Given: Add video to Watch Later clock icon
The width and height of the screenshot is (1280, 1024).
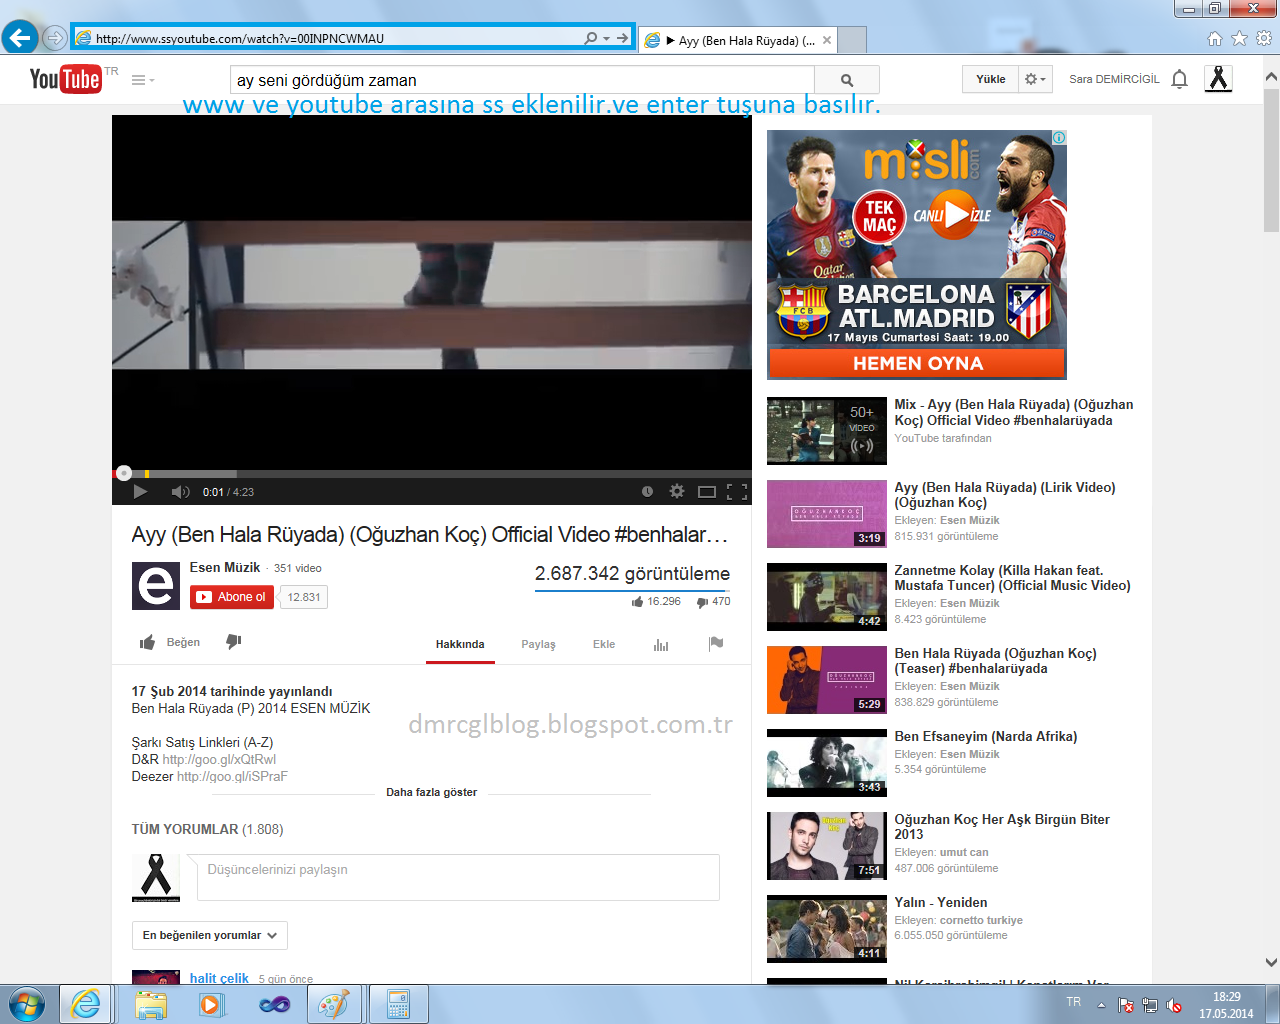Looking at the screenshot, I should click(647, 491).
